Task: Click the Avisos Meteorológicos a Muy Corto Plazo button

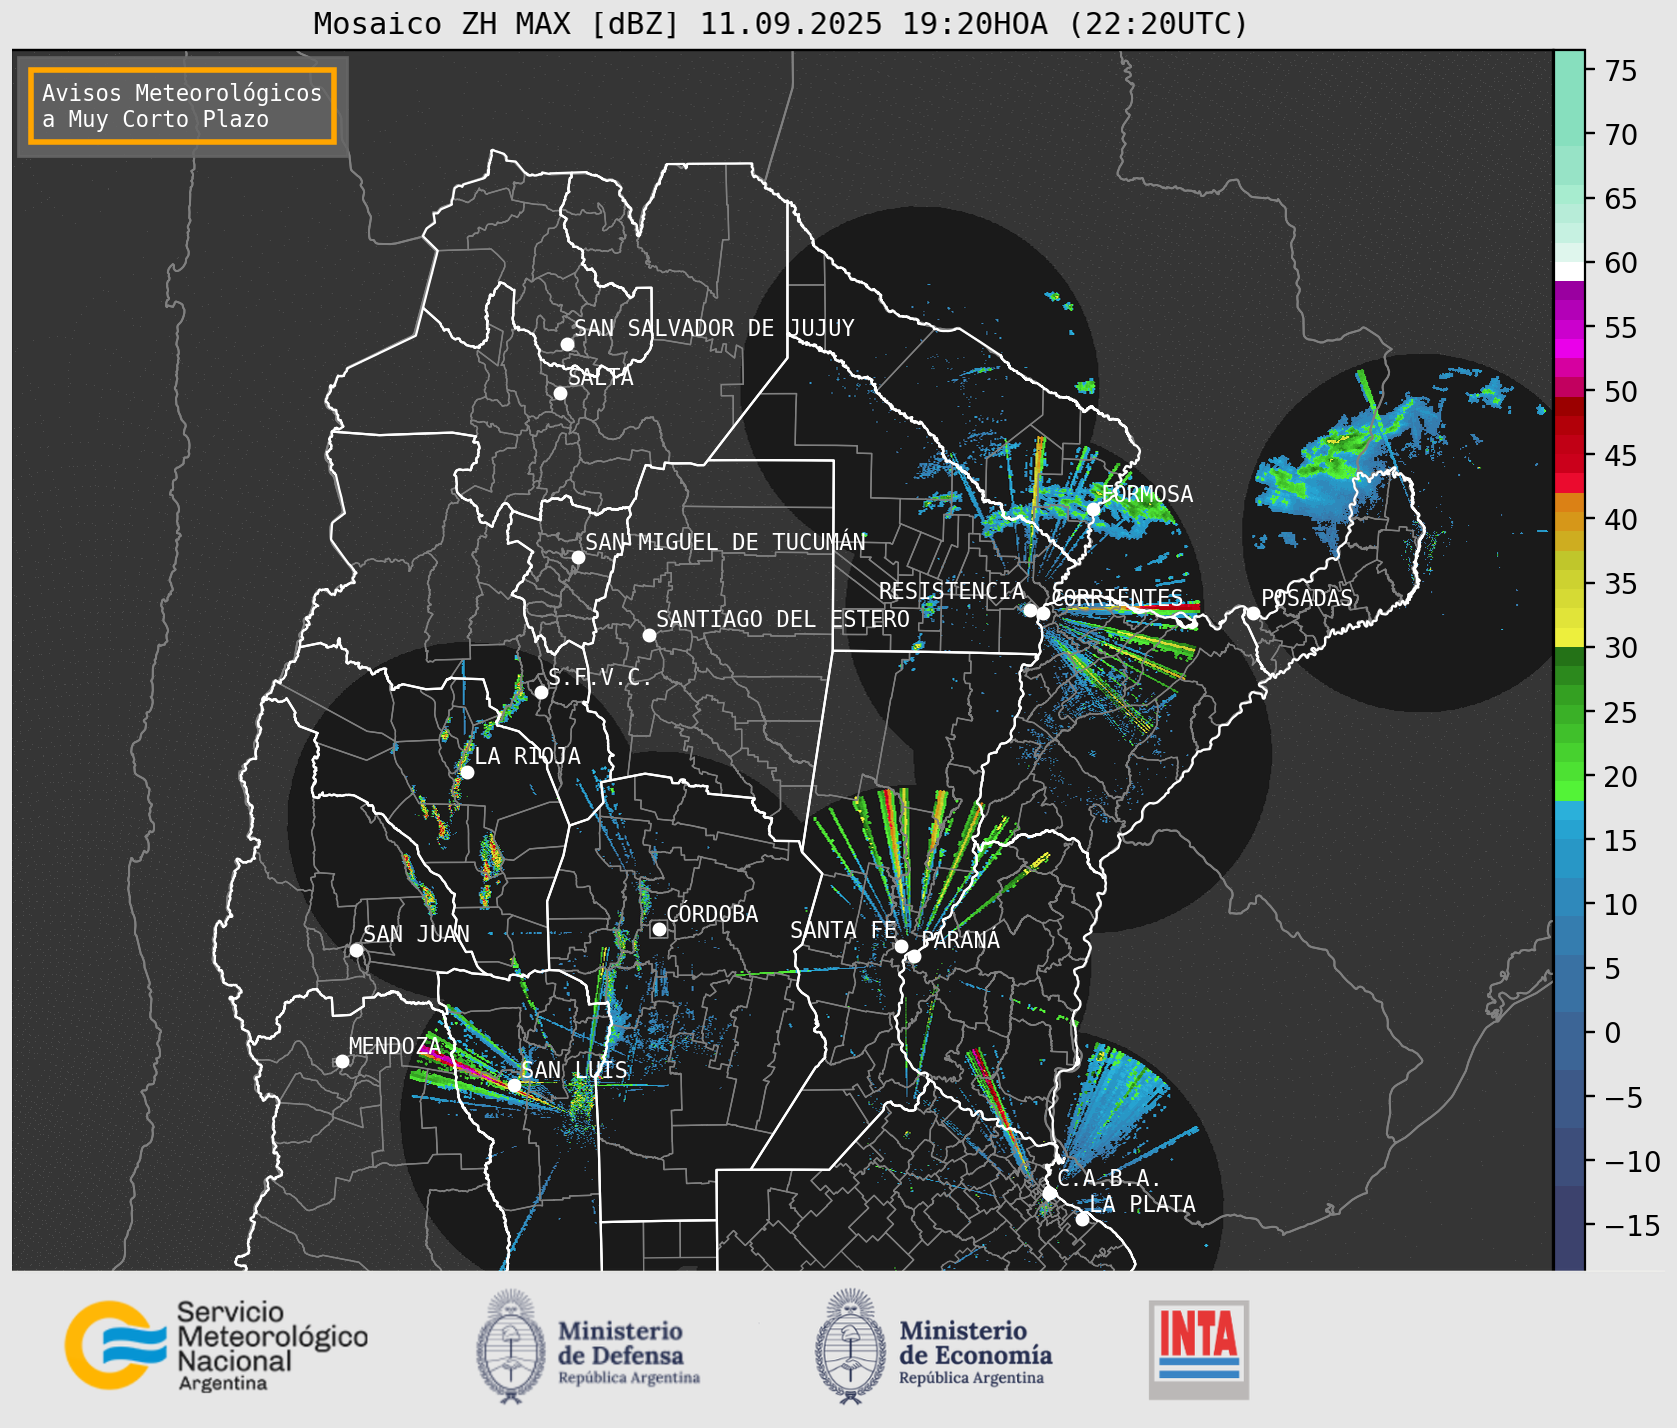Action: click(182, 106)
